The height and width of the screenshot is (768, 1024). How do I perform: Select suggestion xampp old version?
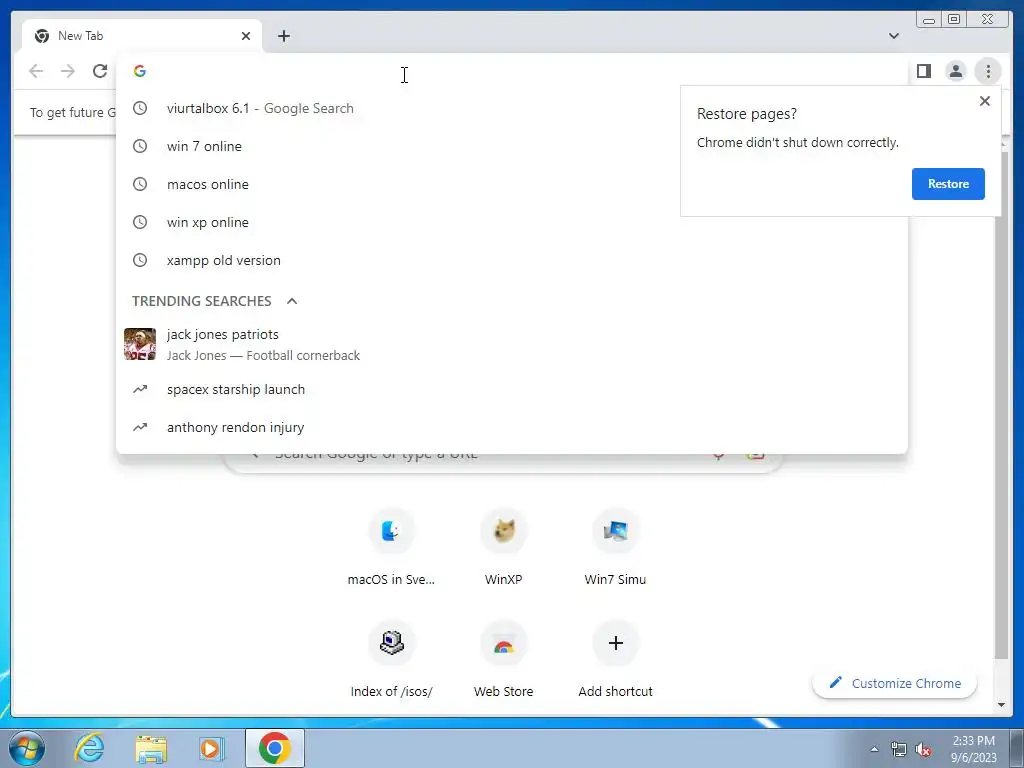click(x=512, y=260)
